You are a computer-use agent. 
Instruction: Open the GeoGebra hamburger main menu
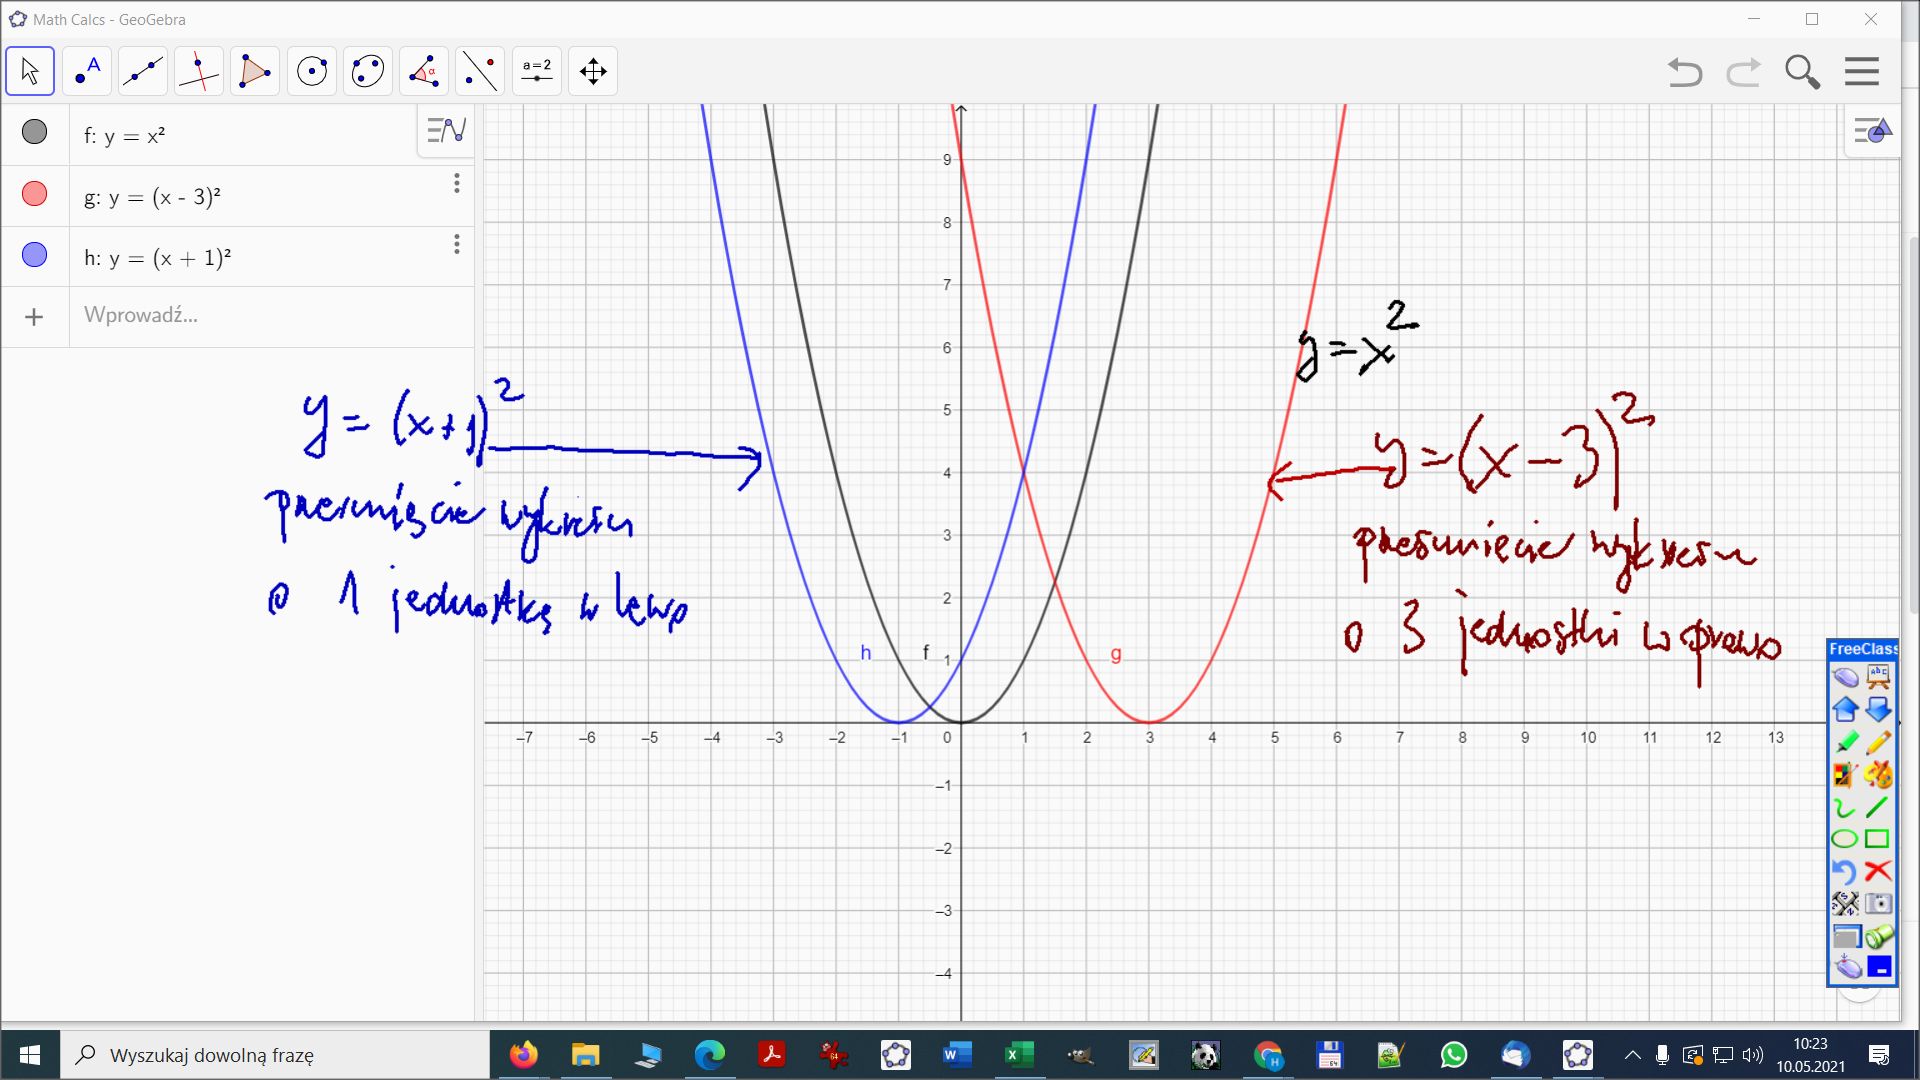click(x=1862, y=72)
